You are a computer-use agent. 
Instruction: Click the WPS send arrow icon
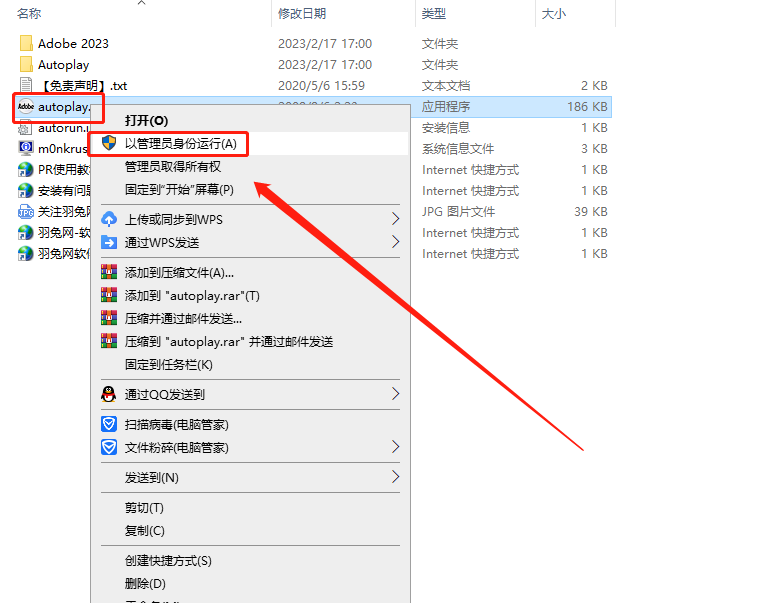click(109, 242)
